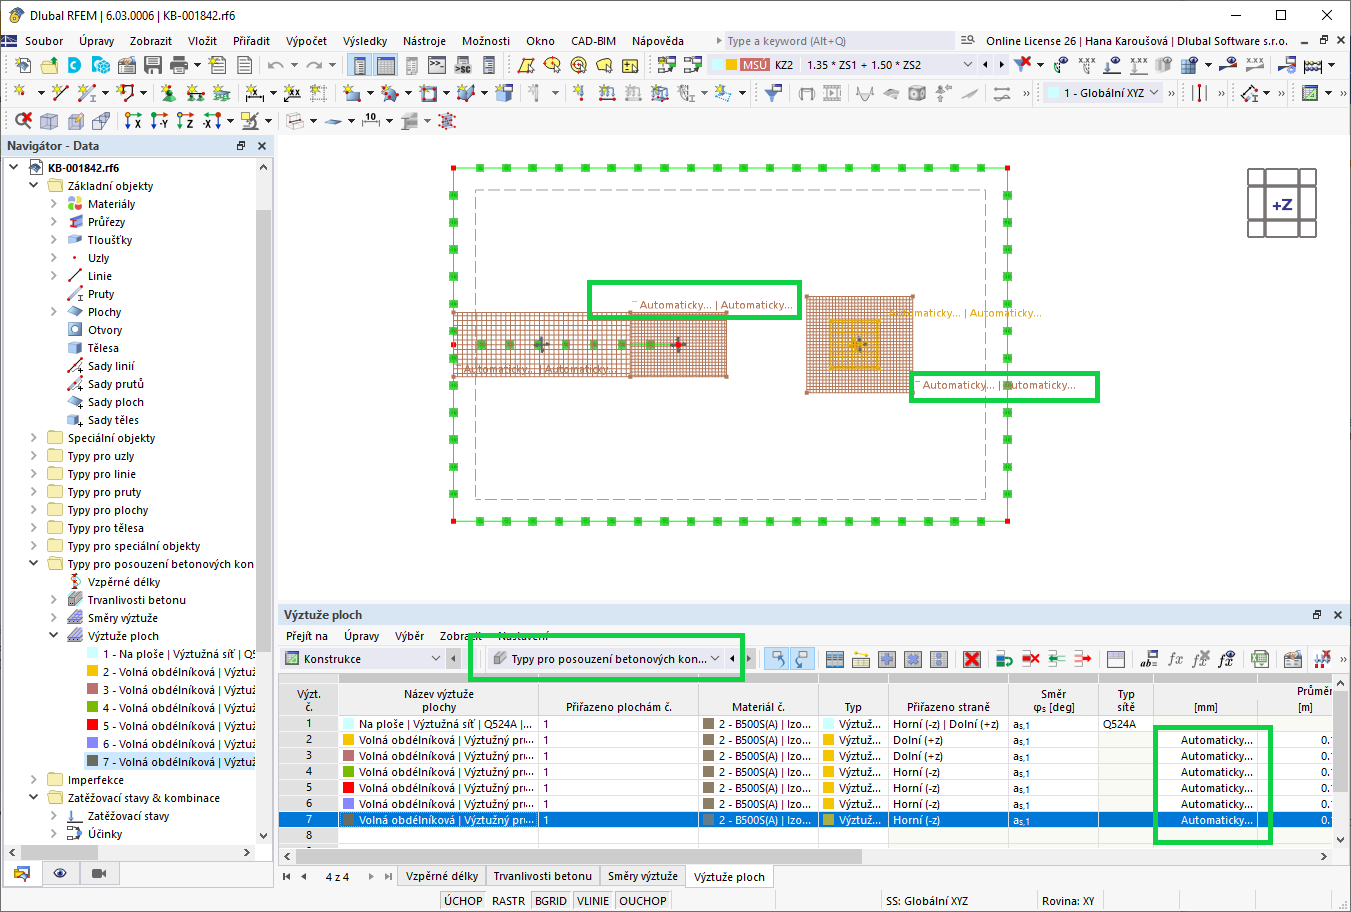Go to the next load case arrow

coord(1002,65)
